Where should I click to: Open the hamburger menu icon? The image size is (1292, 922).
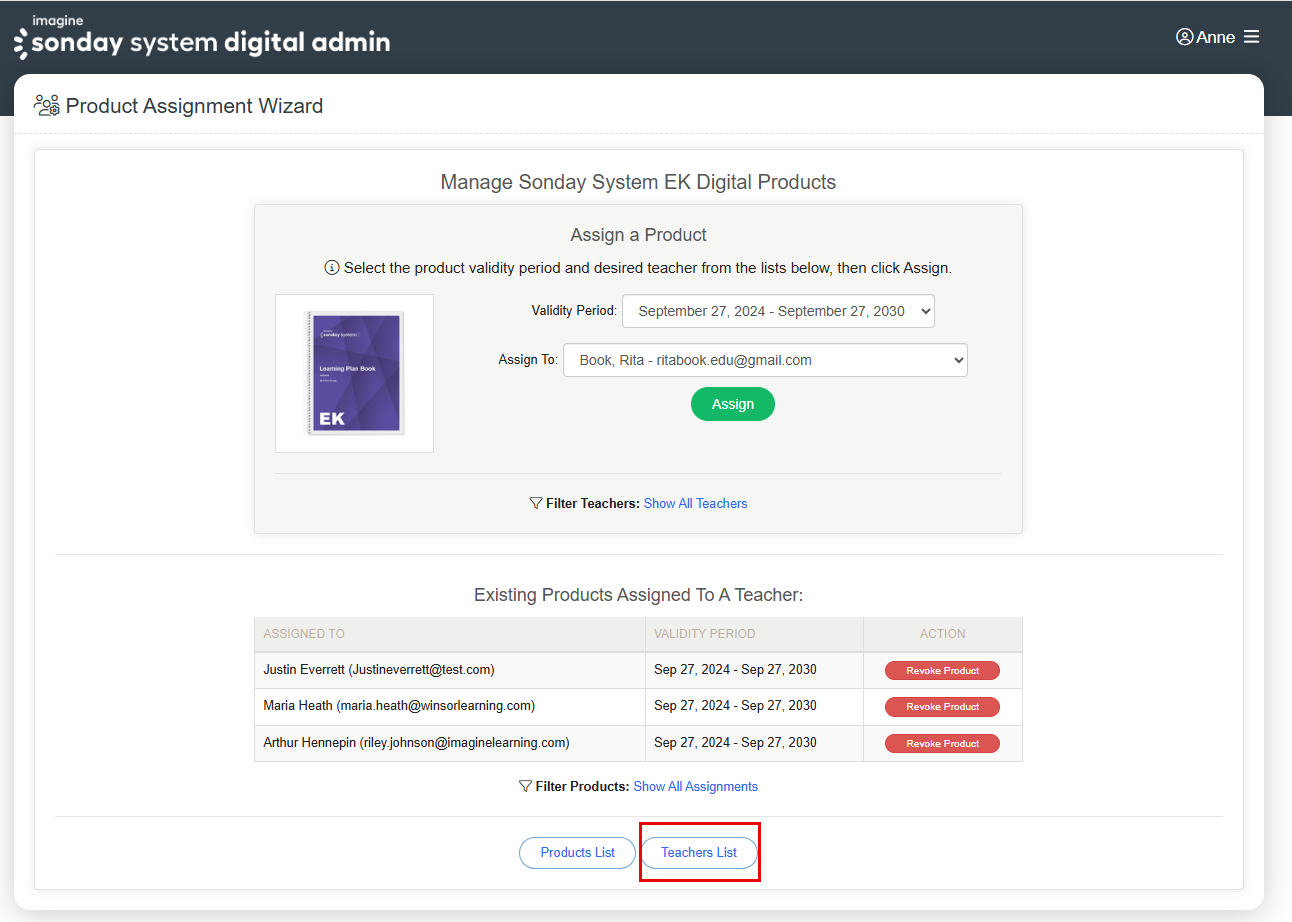pos(1251,37)
